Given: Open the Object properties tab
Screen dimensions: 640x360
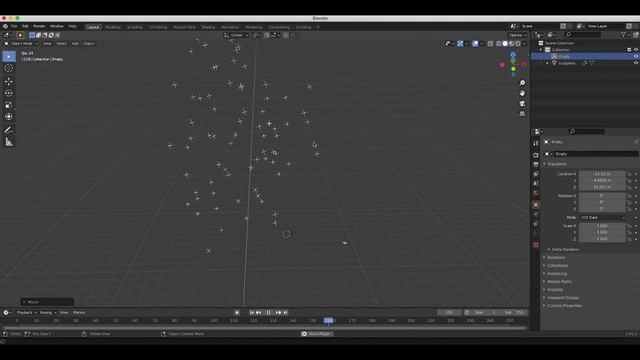Looking at the screenshot, I should point(536,204).
